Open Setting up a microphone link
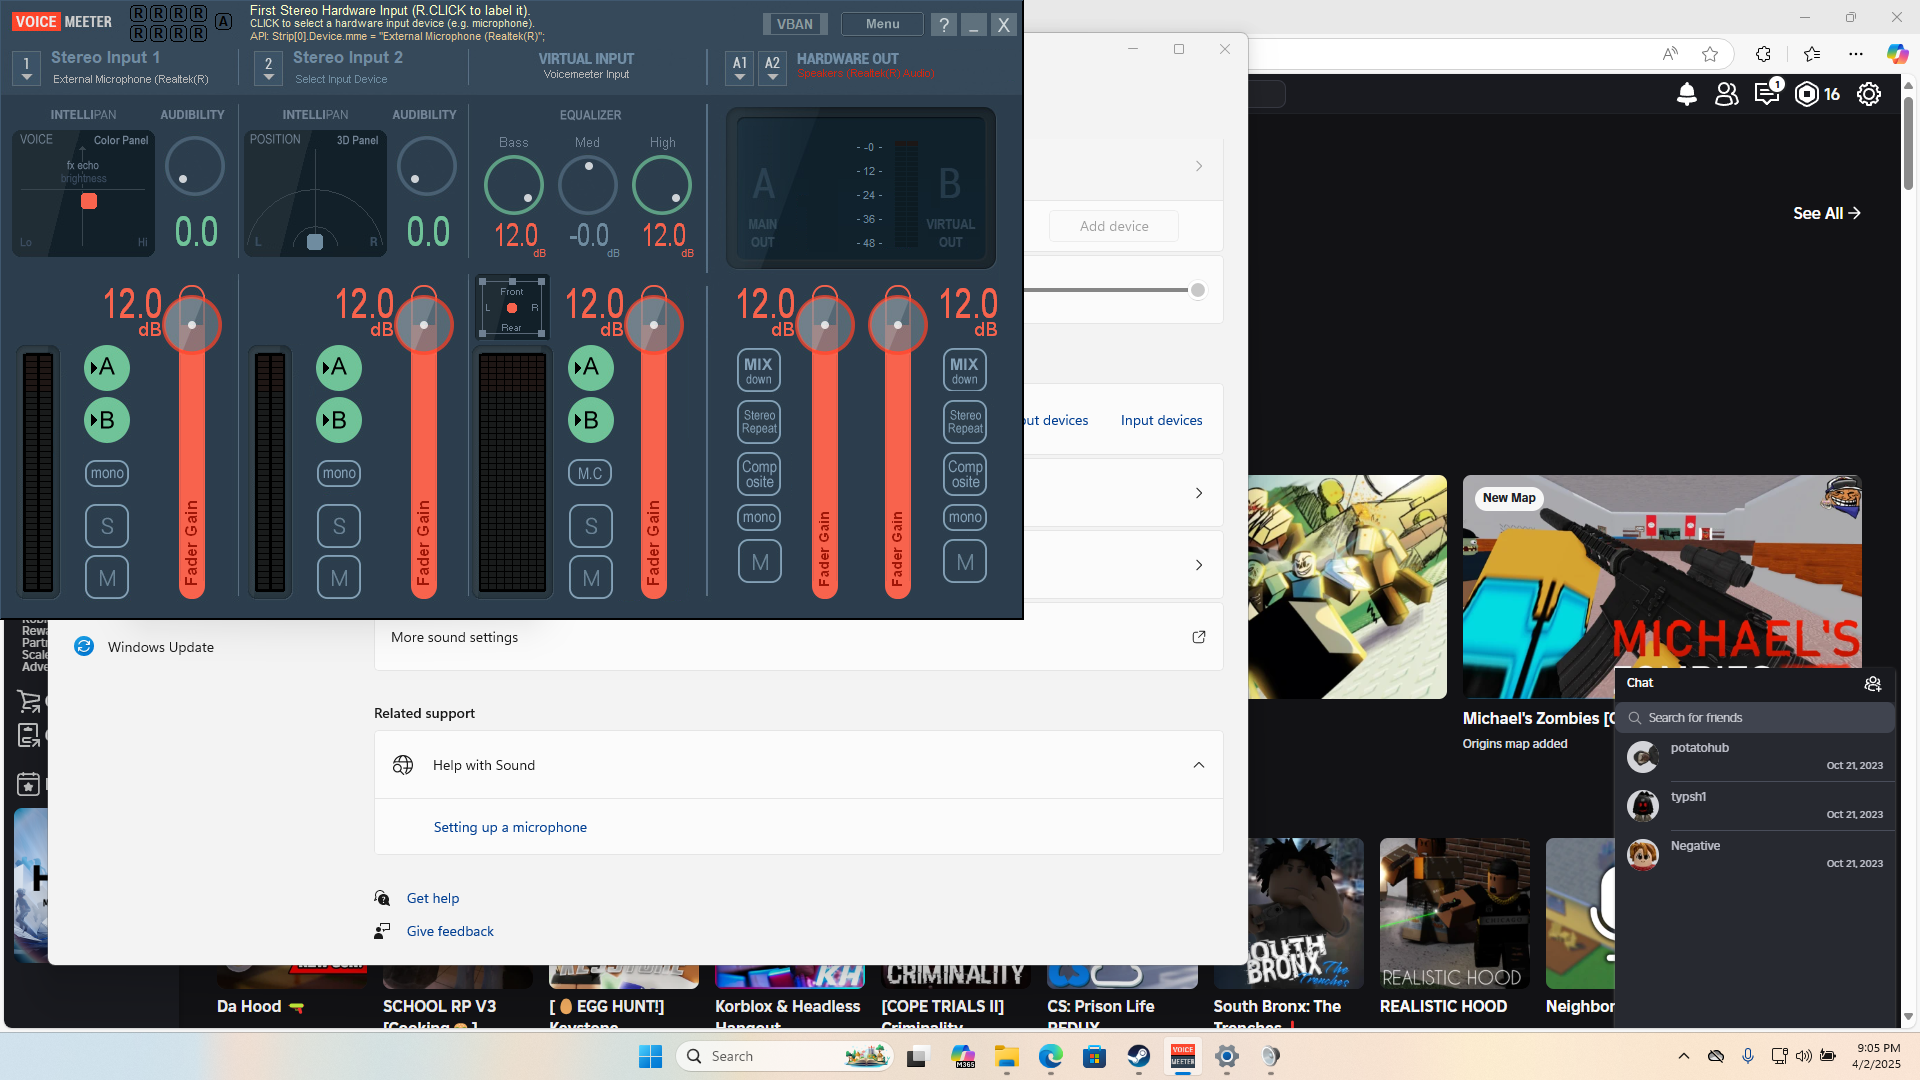The image size is (1920, 1080). [x=510, y=827]
